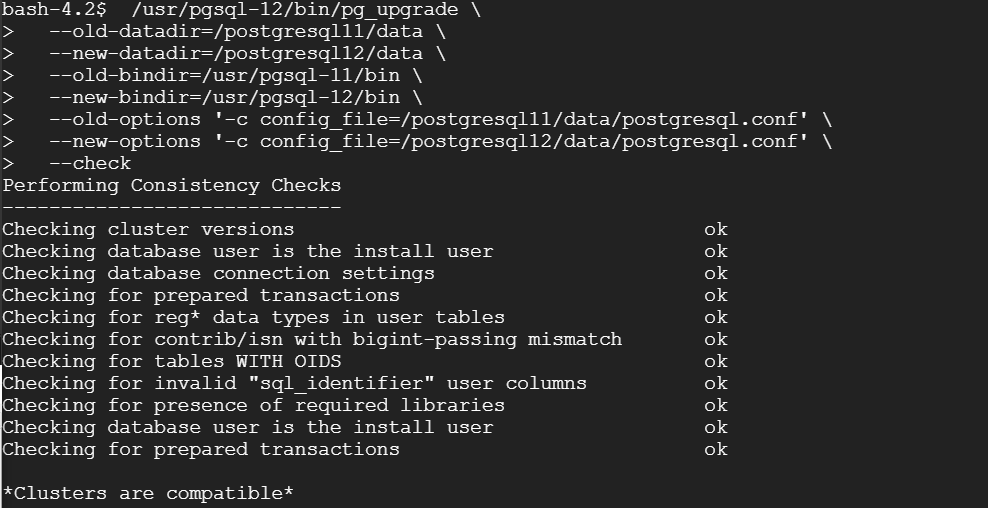
Task: Click the --old-options config_file line
Action: click(429, 120)
